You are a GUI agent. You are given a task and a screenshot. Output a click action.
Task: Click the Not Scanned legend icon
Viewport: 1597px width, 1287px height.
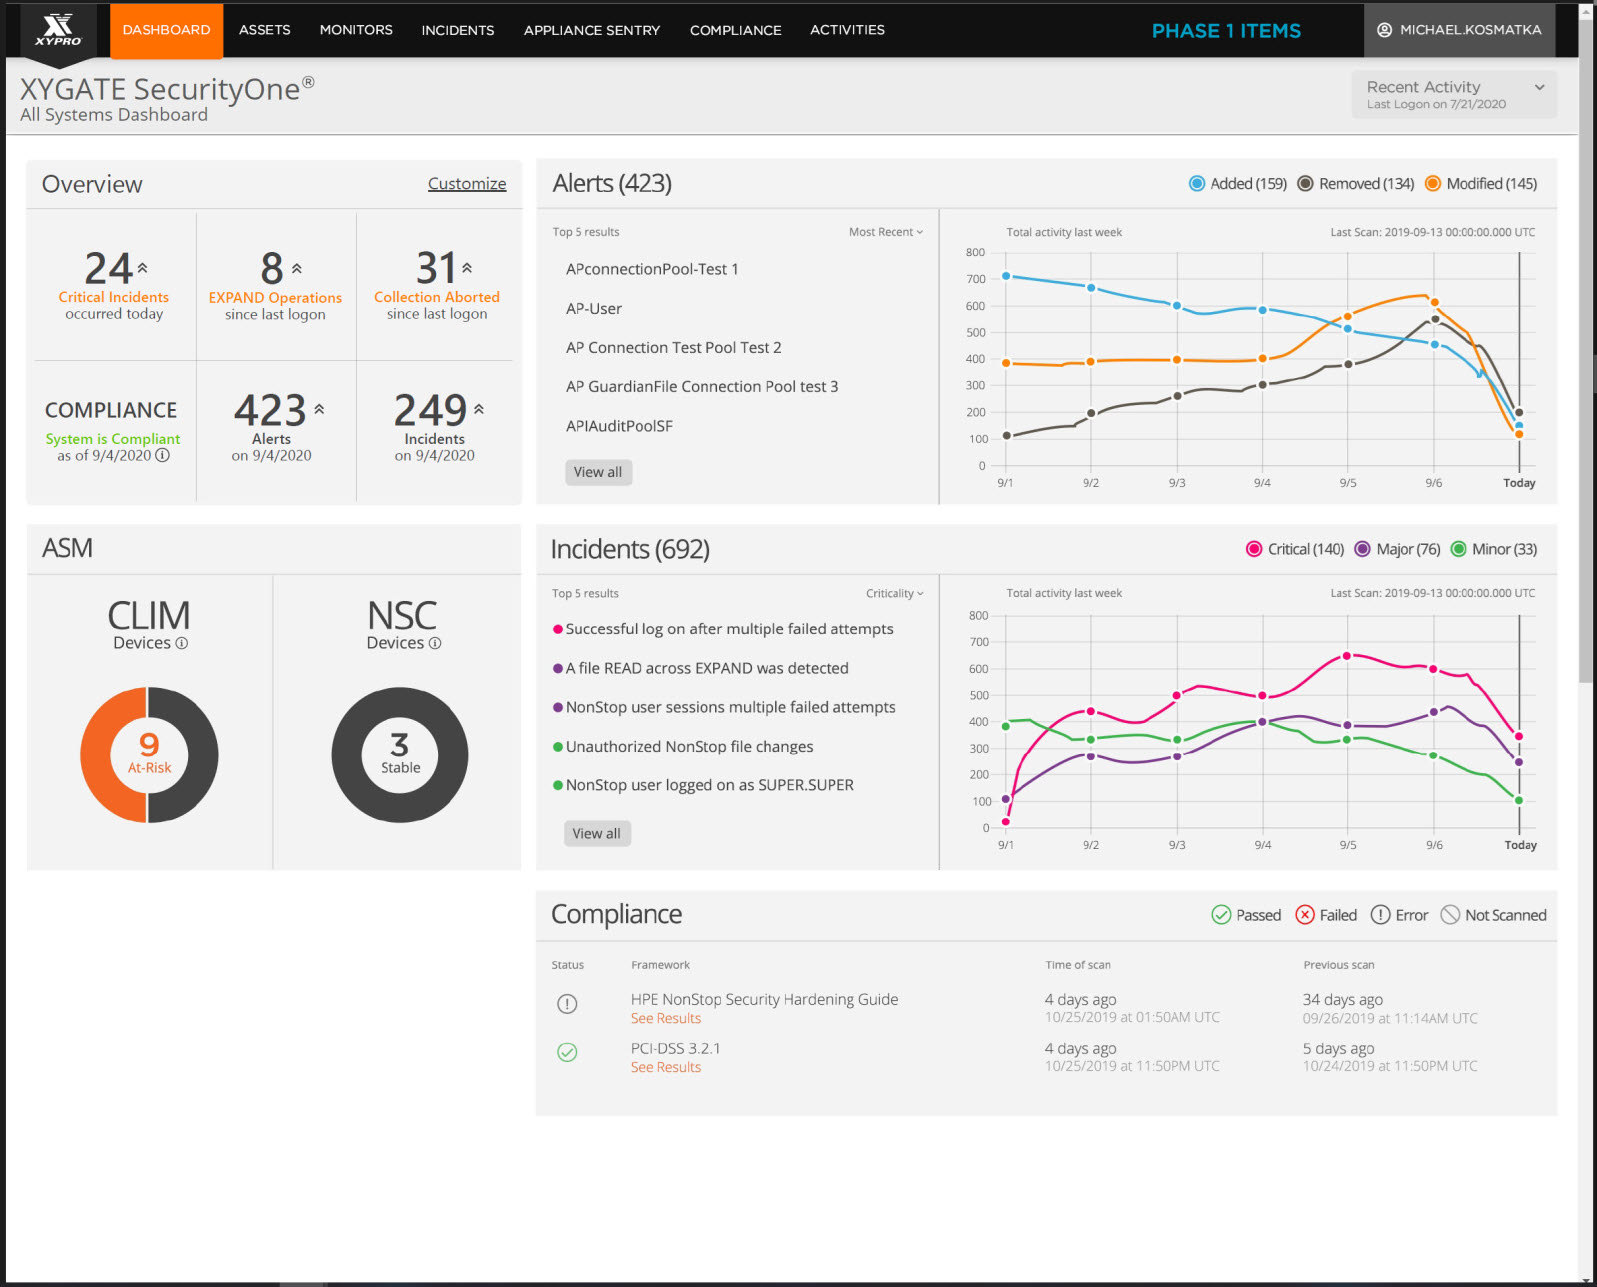1450,915
